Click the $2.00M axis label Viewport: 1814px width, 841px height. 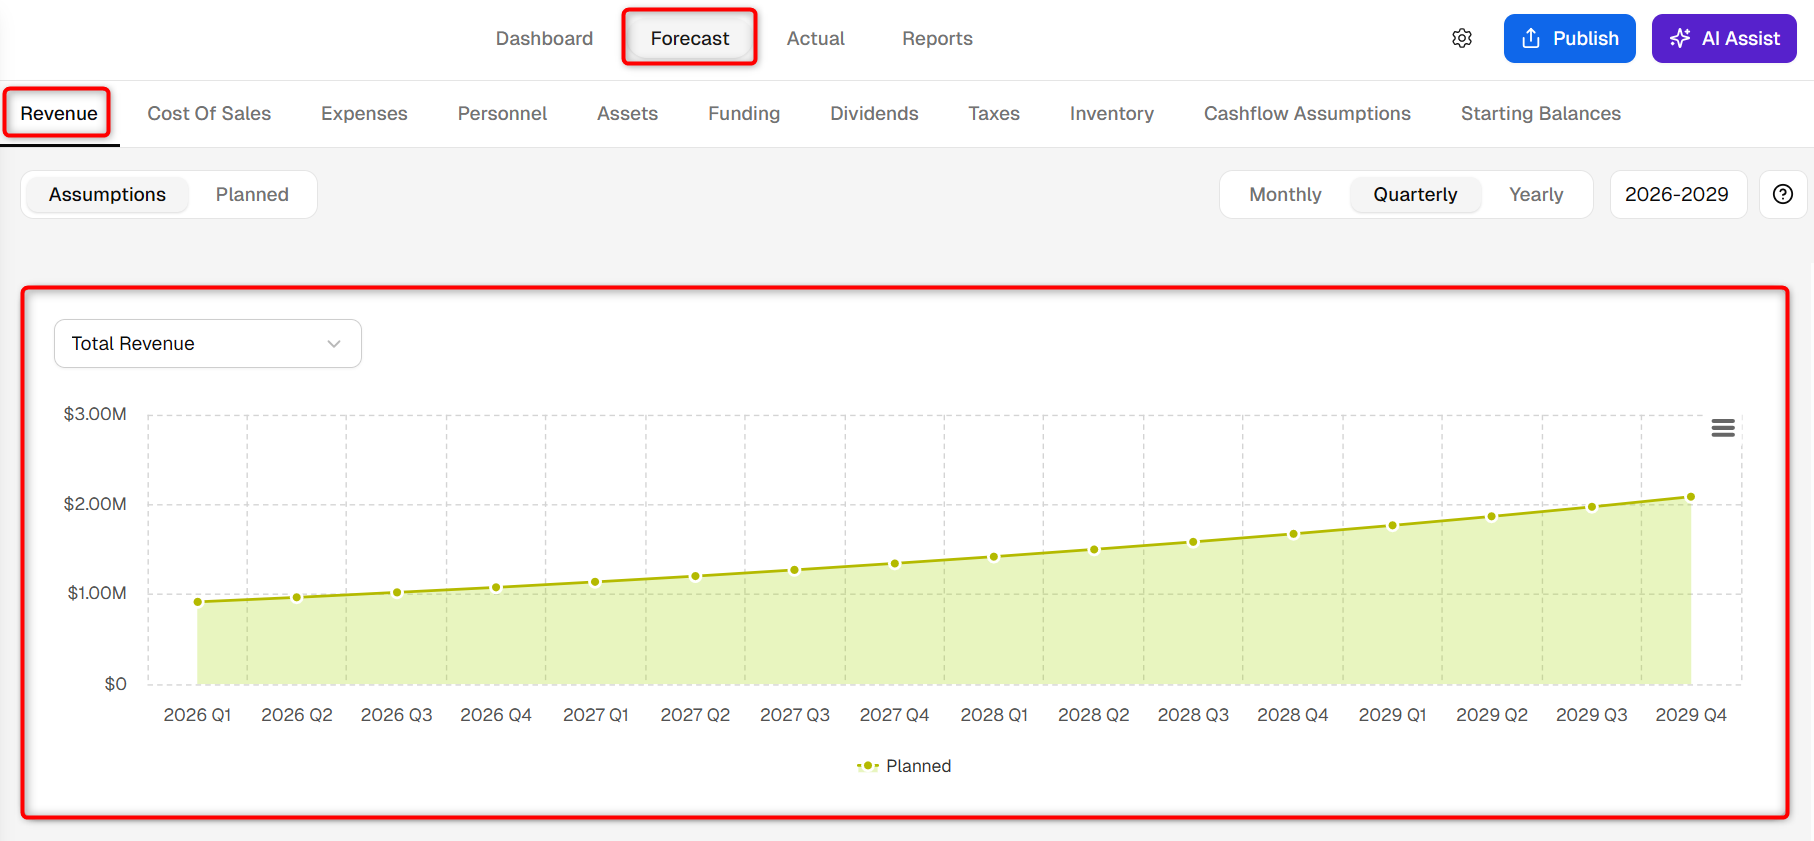(95, 504)
